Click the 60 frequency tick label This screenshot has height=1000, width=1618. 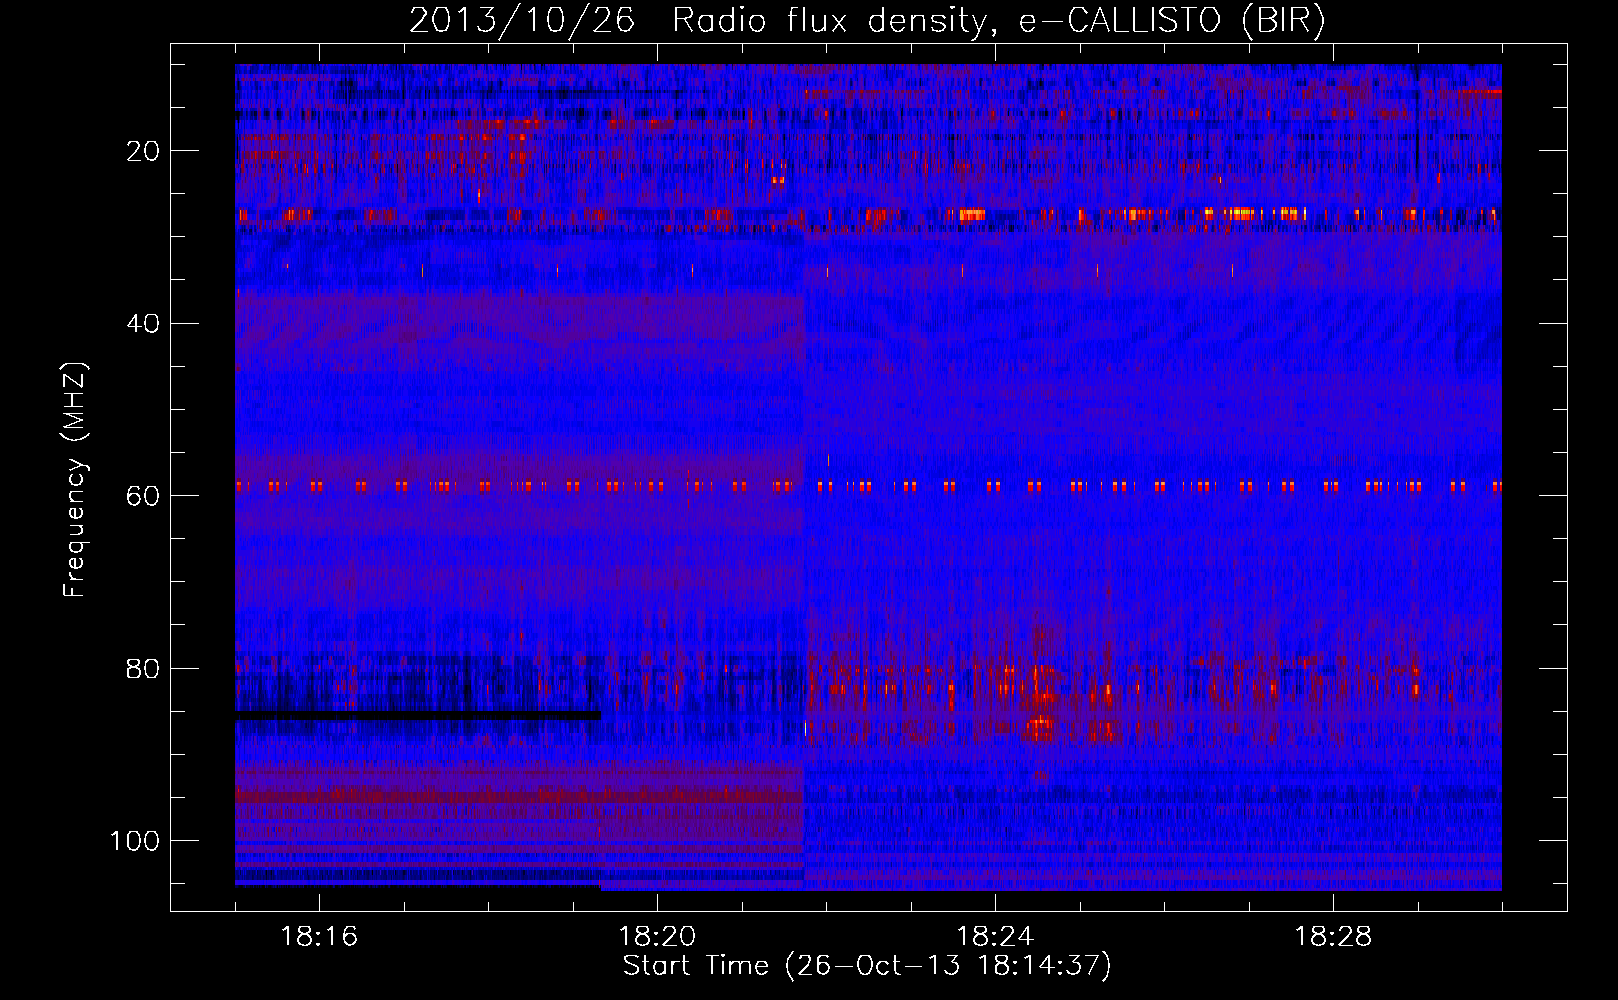coord(143,496)
